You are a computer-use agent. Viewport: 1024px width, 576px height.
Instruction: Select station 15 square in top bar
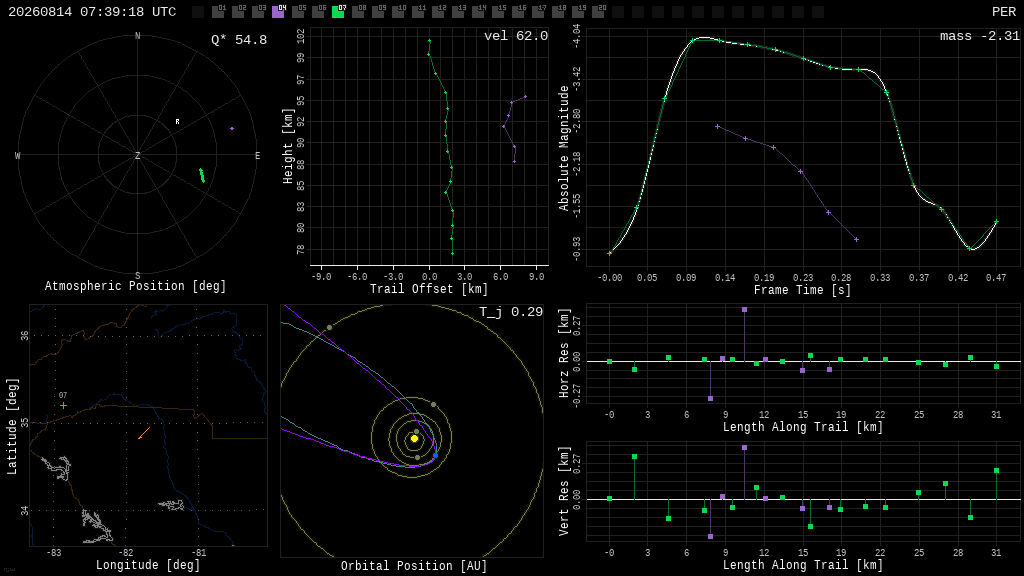click(x=498, y=12)
